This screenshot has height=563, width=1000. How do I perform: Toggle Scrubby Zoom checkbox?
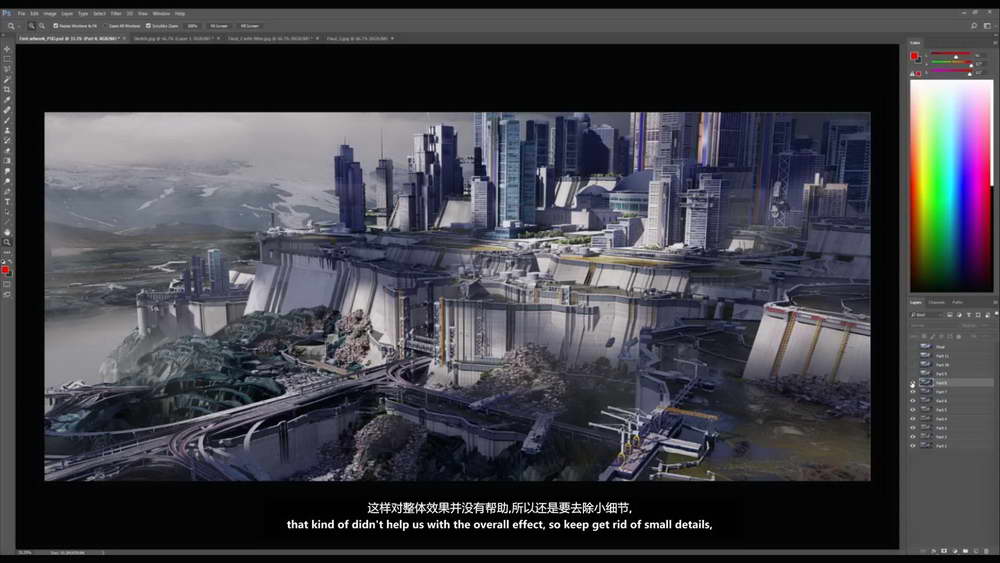coord(148,26)
